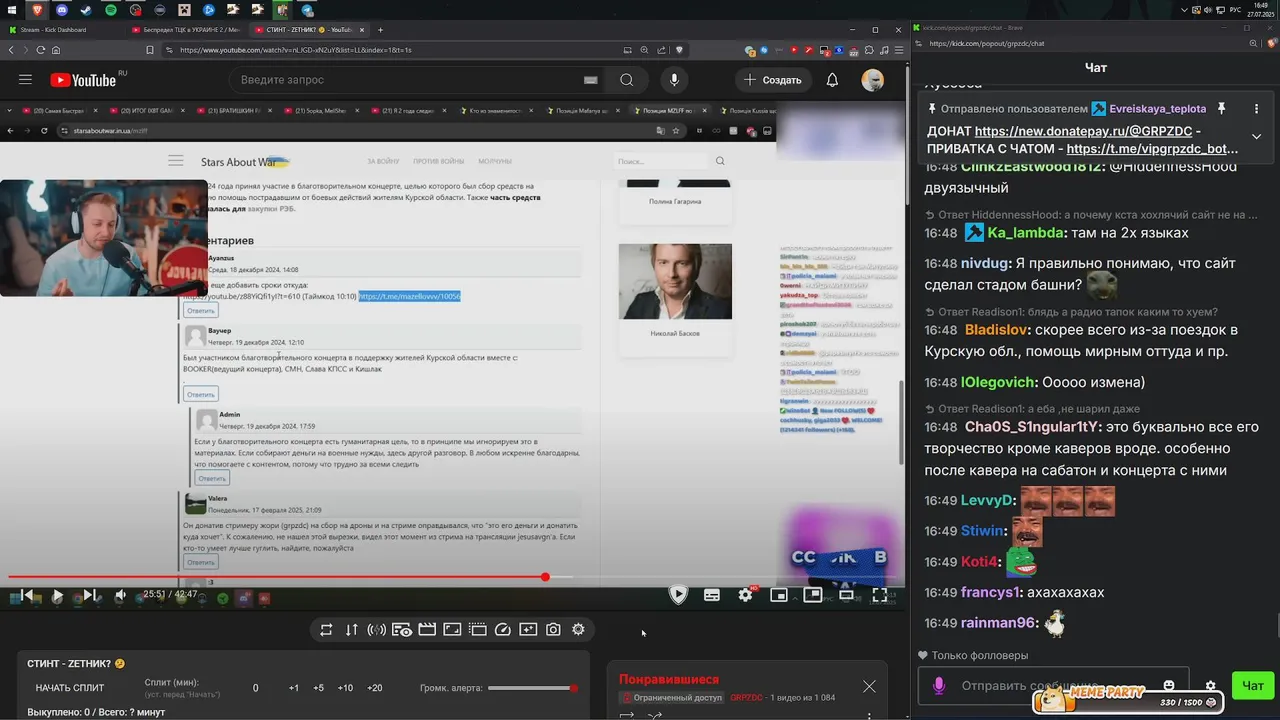
Task: Enter fullscreen in YouTube player
Action: 880,595
